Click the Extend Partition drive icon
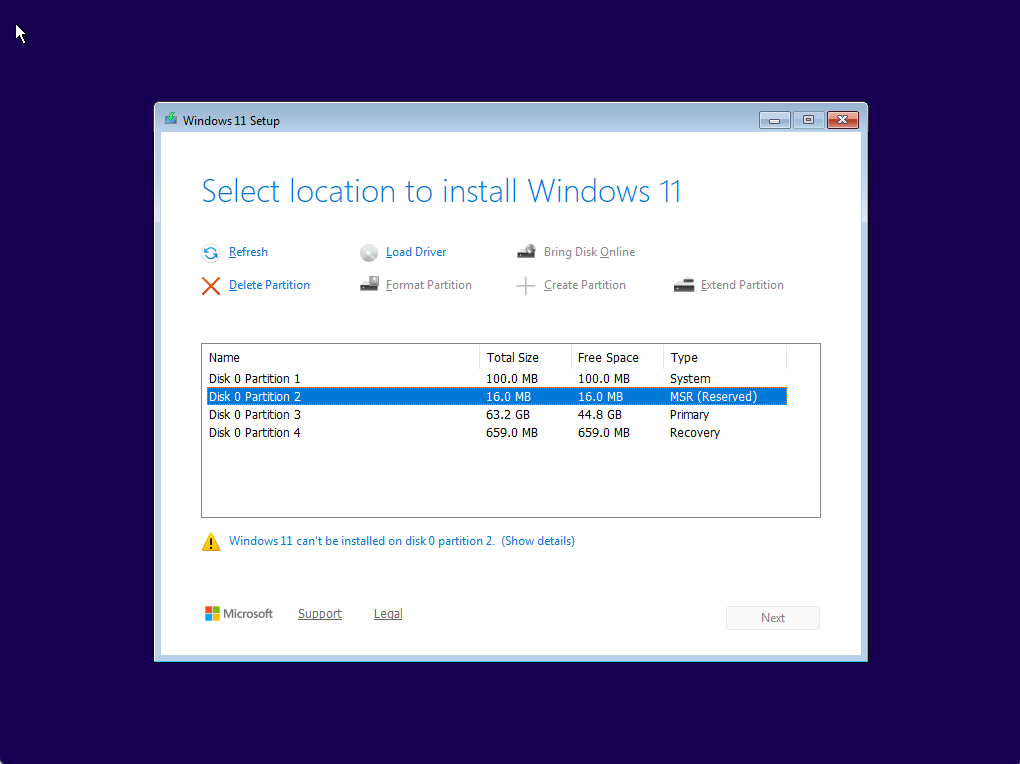 pyautogui.click(x=684, y=286)
